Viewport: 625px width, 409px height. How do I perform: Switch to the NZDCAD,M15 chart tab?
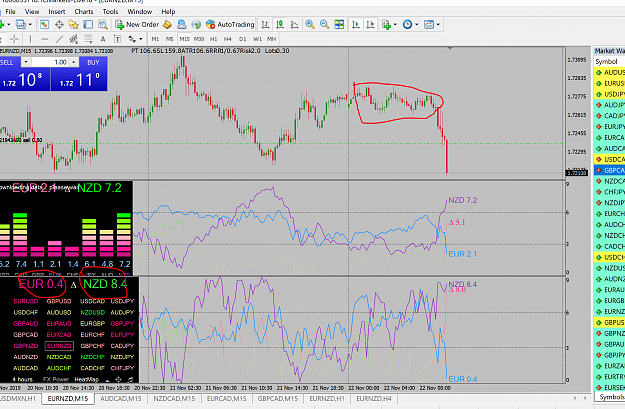point(174,399)
